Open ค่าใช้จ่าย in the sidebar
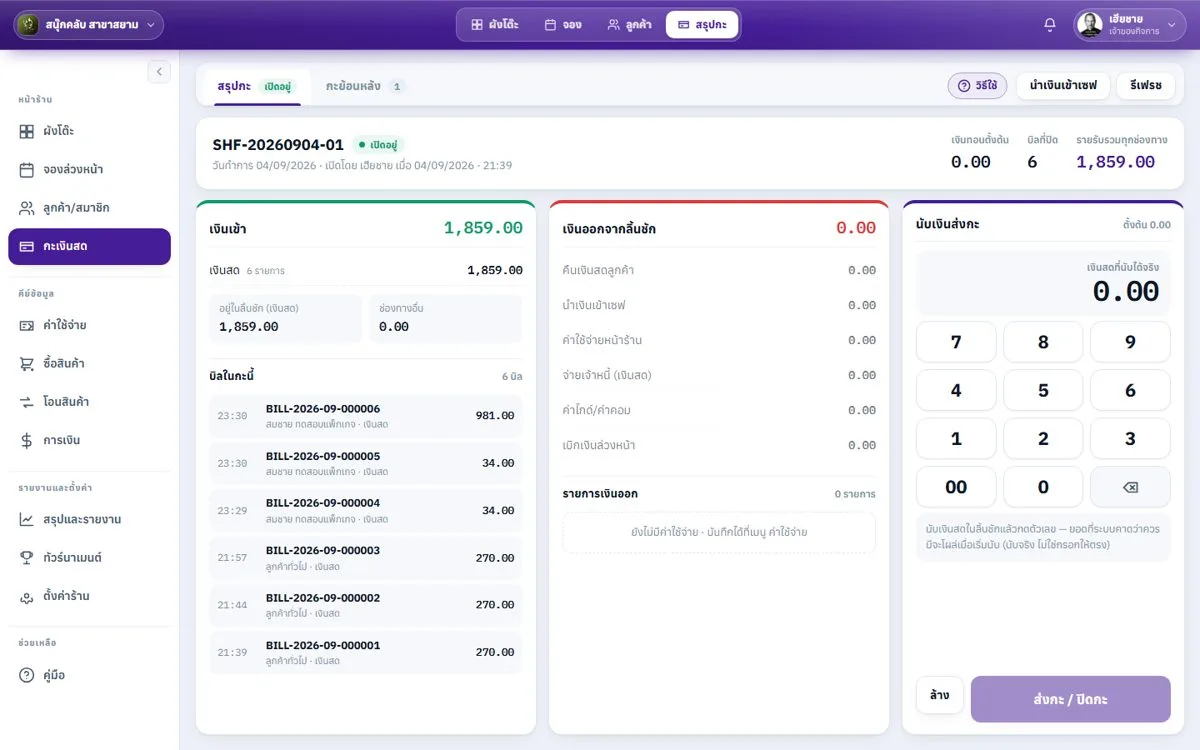Screen dimensions: 1200x750 tap(89, 325)
